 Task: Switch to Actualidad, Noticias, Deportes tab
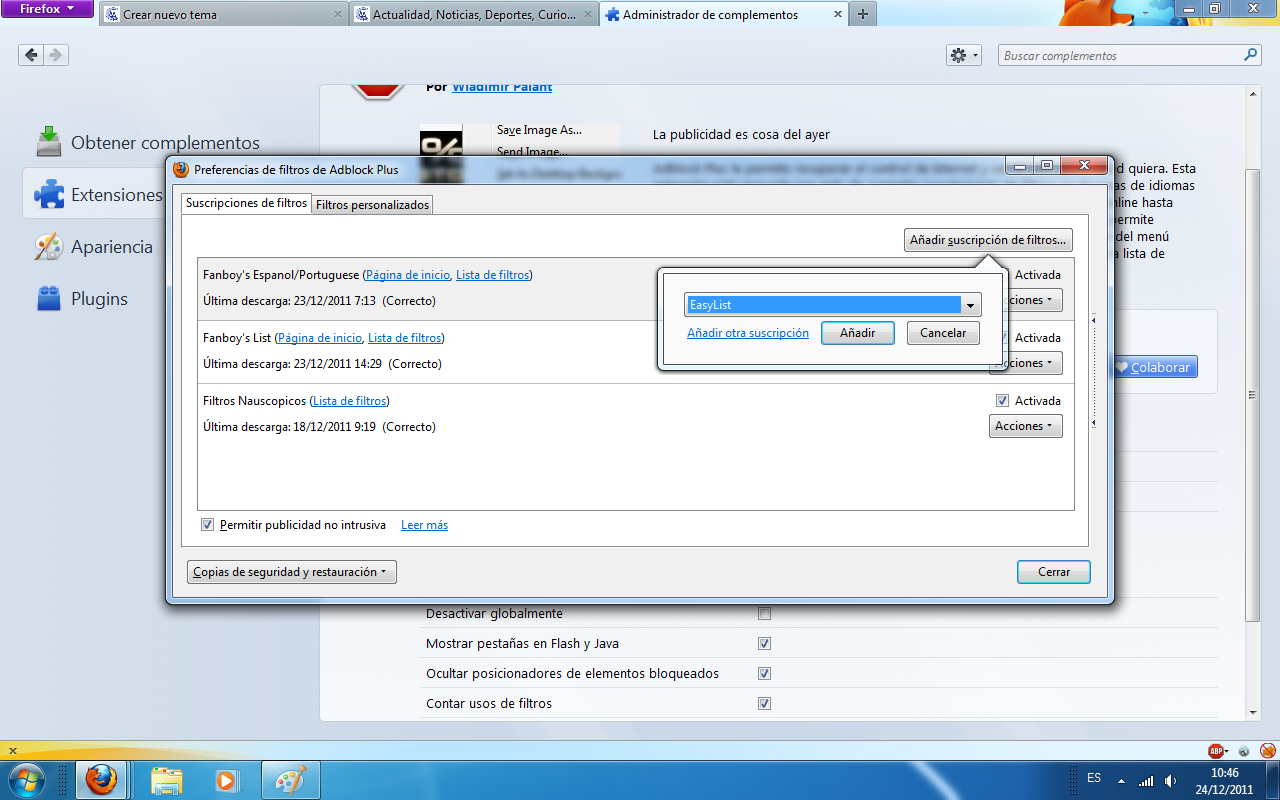click(x=474, y=15)
